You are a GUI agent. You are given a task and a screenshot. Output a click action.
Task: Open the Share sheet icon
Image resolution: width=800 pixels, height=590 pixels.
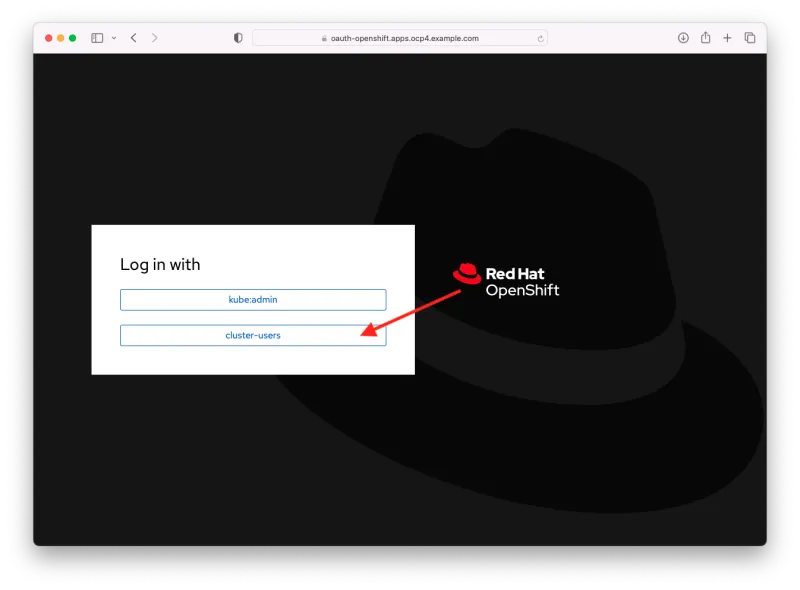[705, 37]
